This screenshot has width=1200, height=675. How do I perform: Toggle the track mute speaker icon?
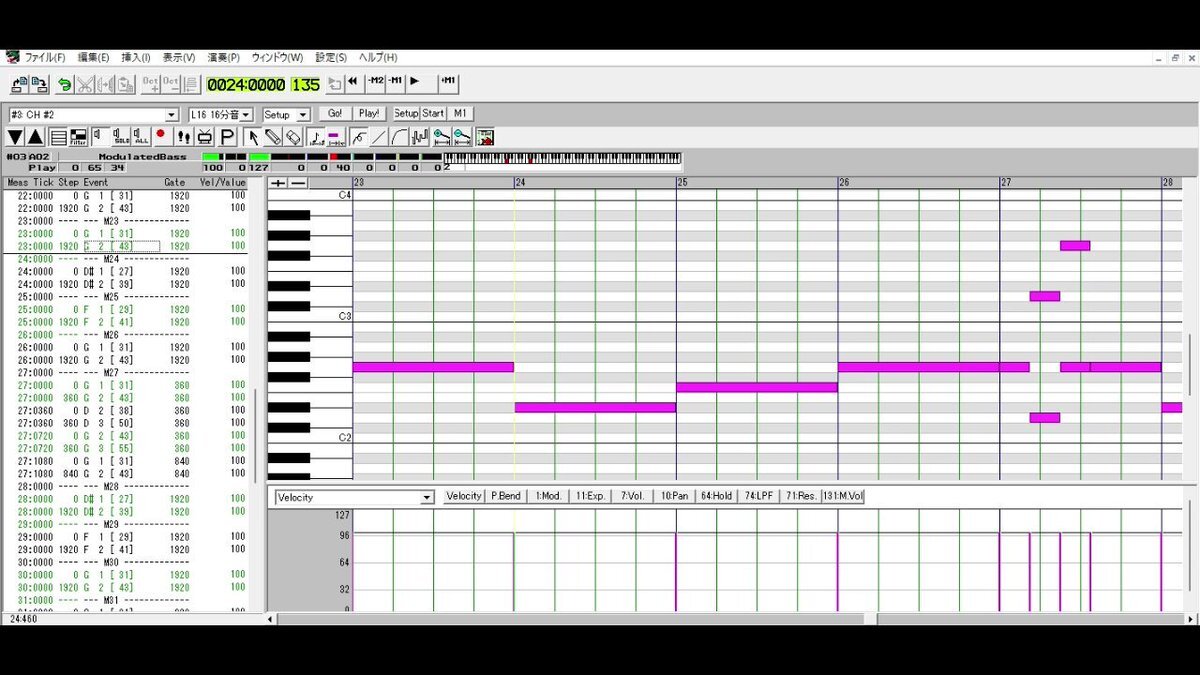click(x=100, y=136)
